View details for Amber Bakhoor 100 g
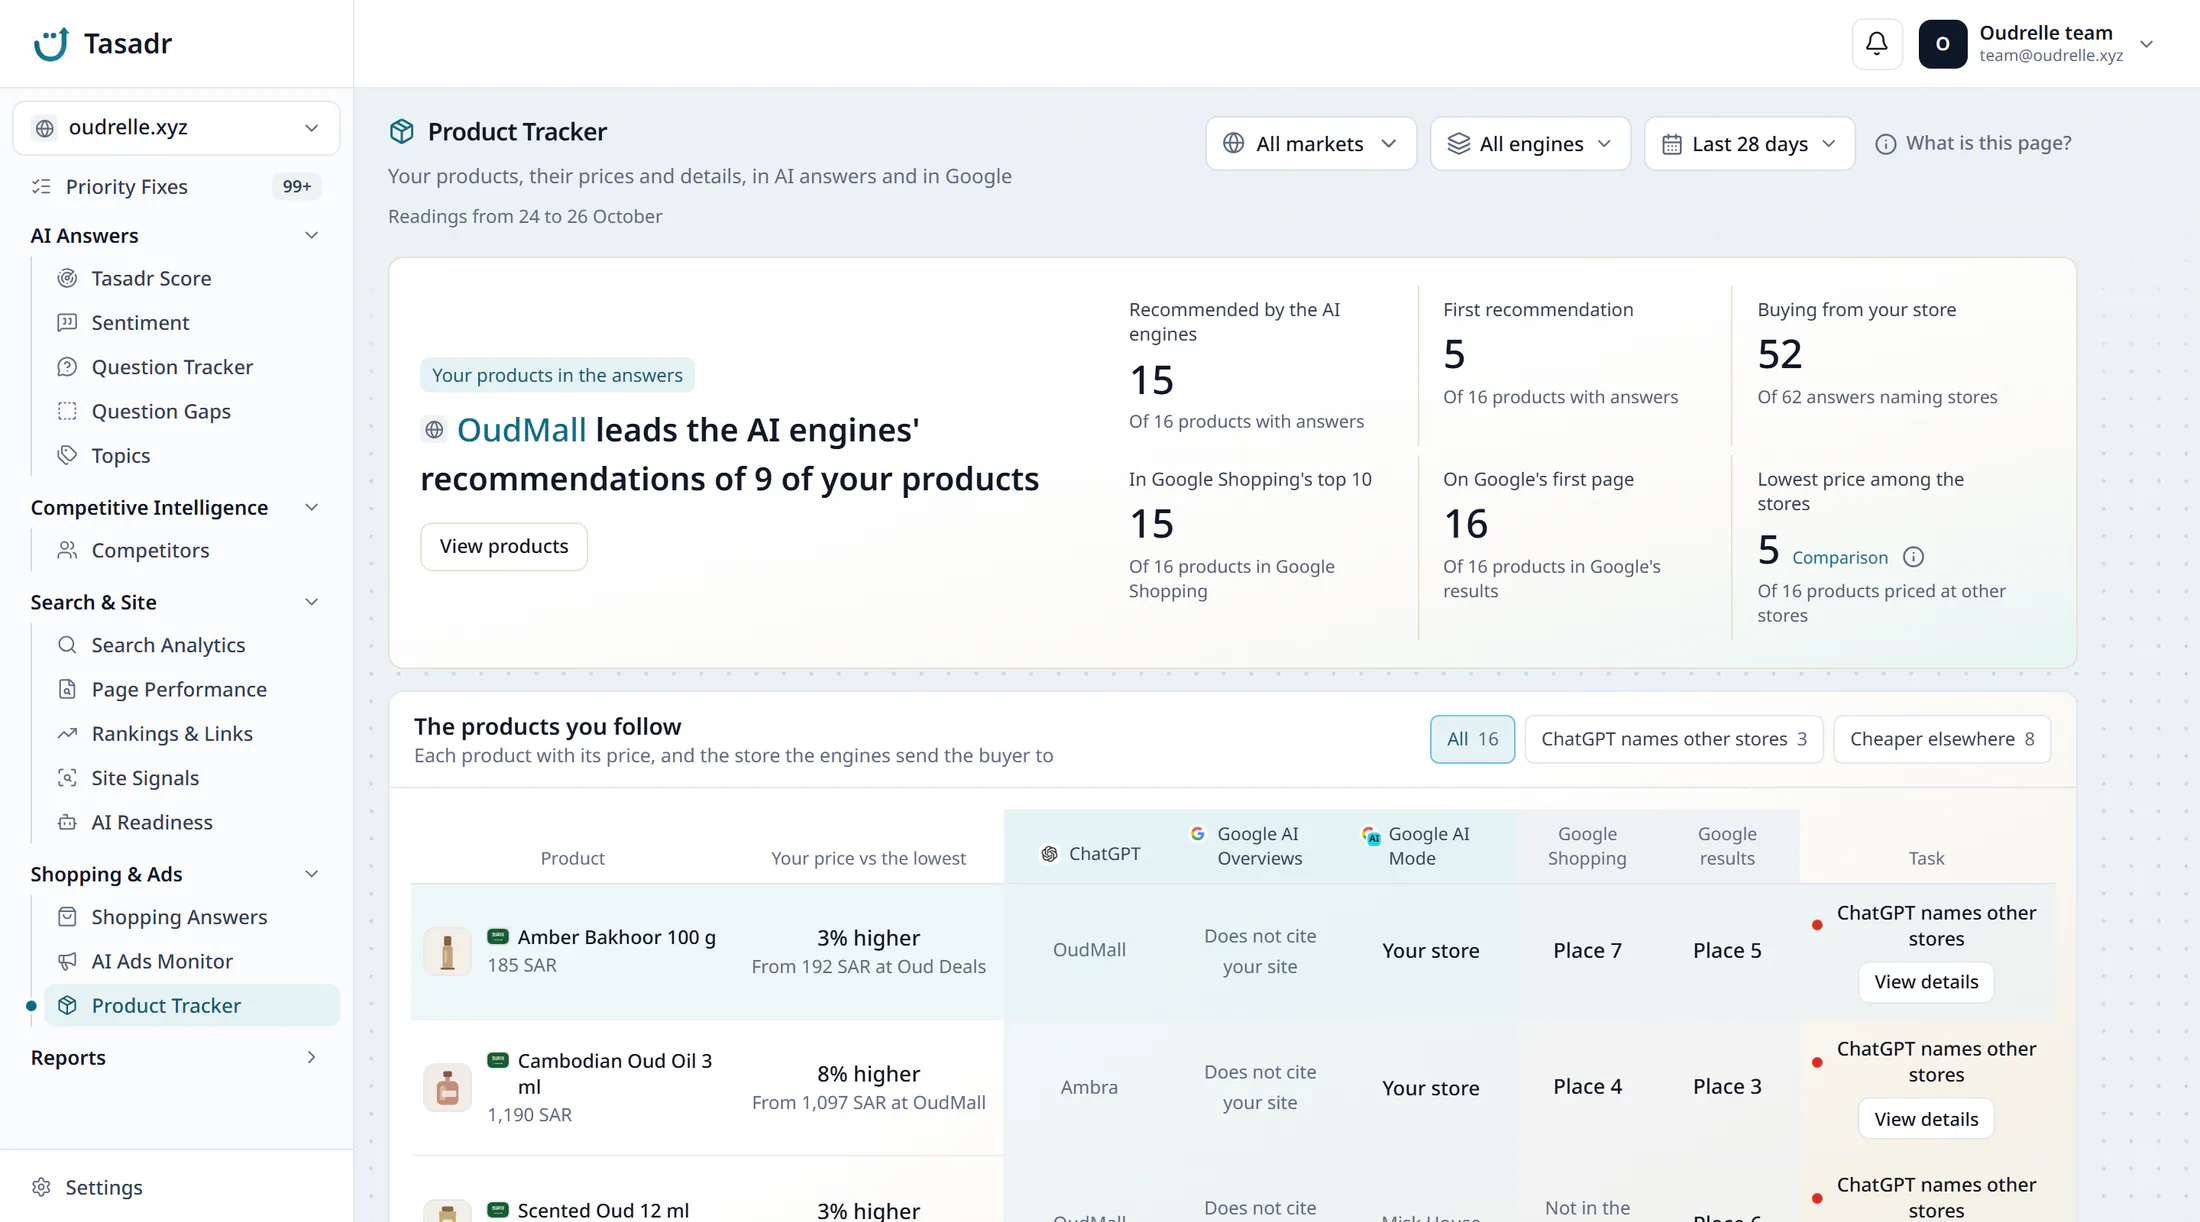Screen dimensions: 2200x1222 [x=1926, y=982]
